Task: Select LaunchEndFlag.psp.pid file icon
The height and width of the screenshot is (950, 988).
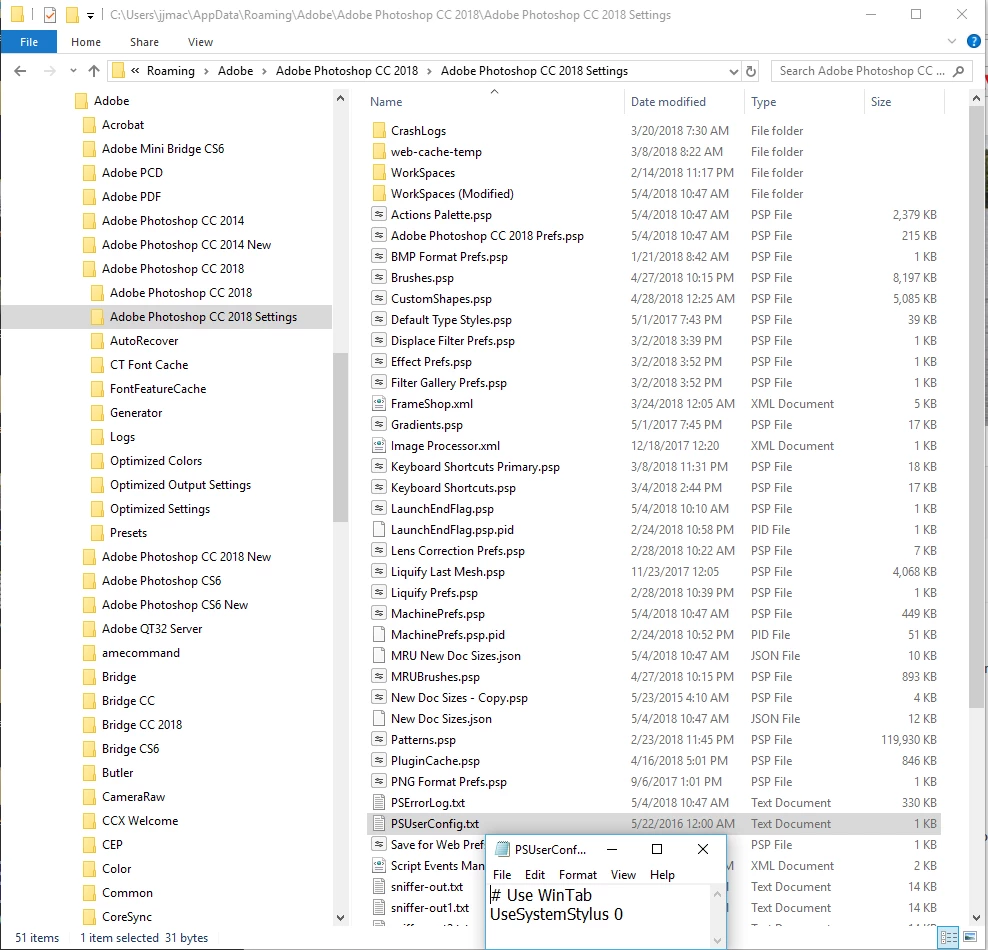Action: [379, 530]
